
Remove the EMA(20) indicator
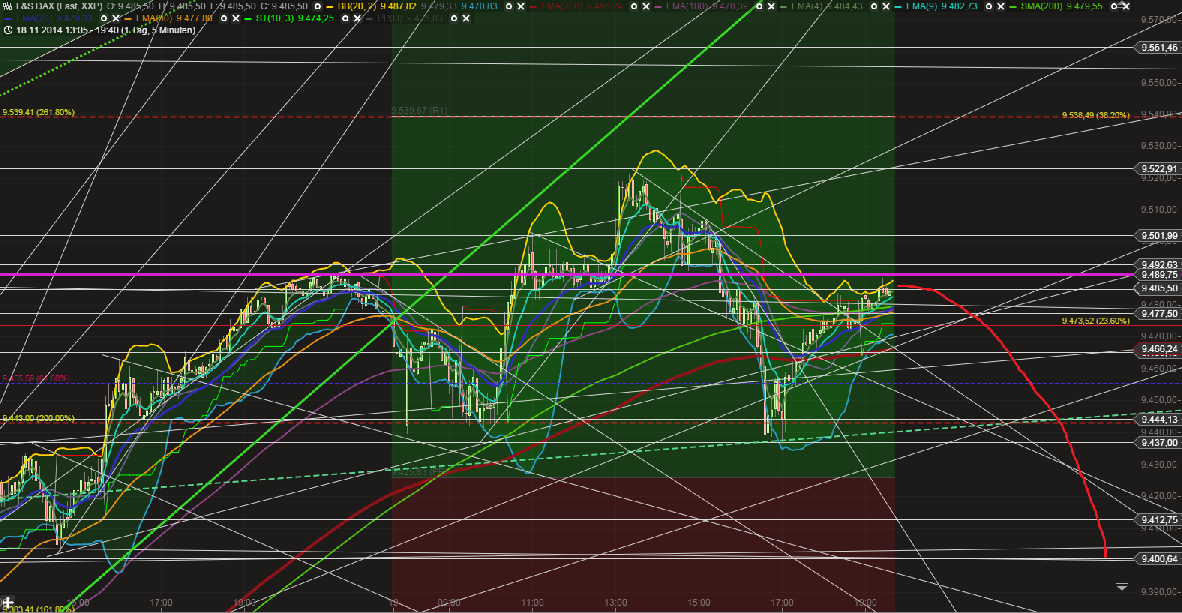116,18
